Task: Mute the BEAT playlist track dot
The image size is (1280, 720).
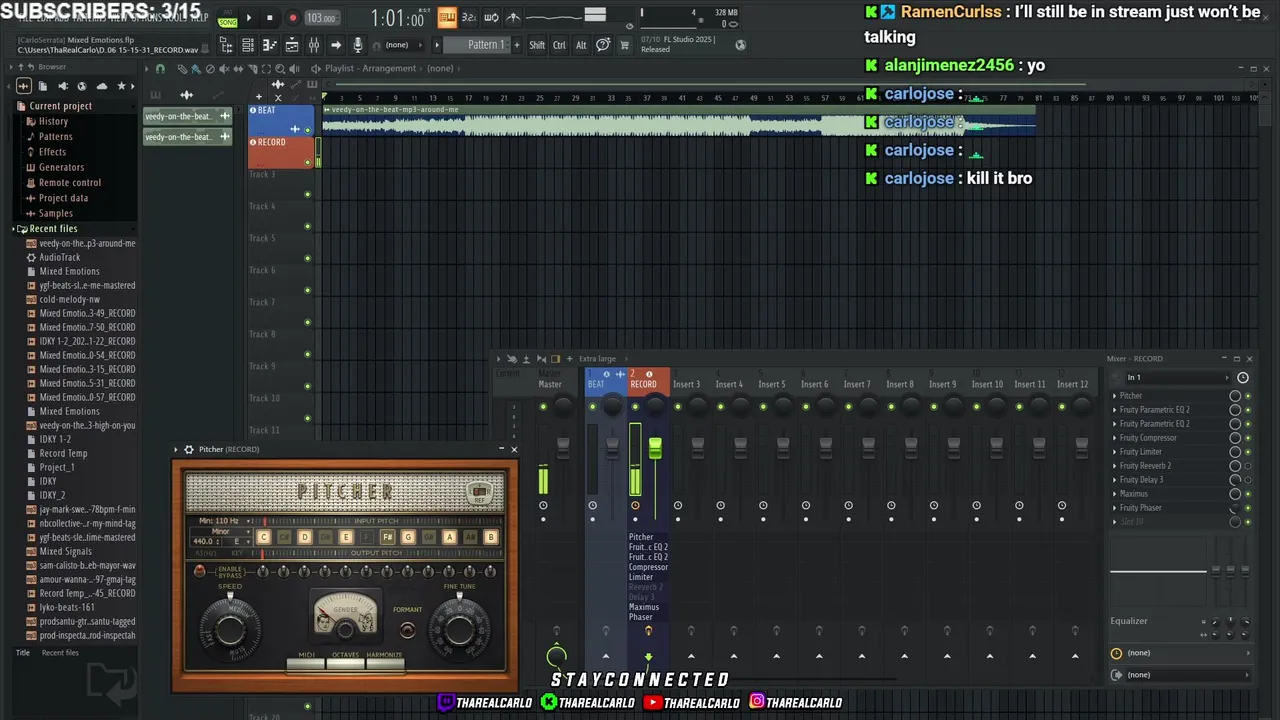Action: [x=307, y=130]
